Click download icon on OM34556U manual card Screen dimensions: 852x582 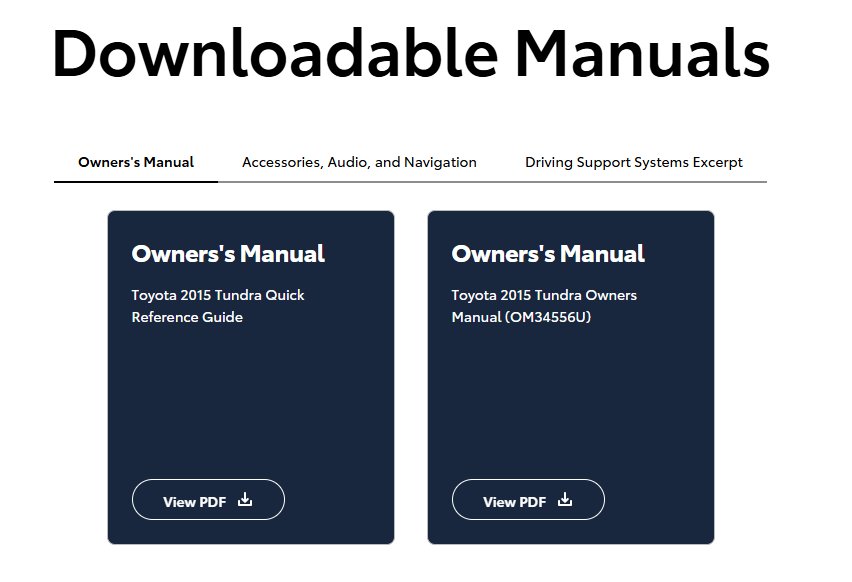pos(565,499)
